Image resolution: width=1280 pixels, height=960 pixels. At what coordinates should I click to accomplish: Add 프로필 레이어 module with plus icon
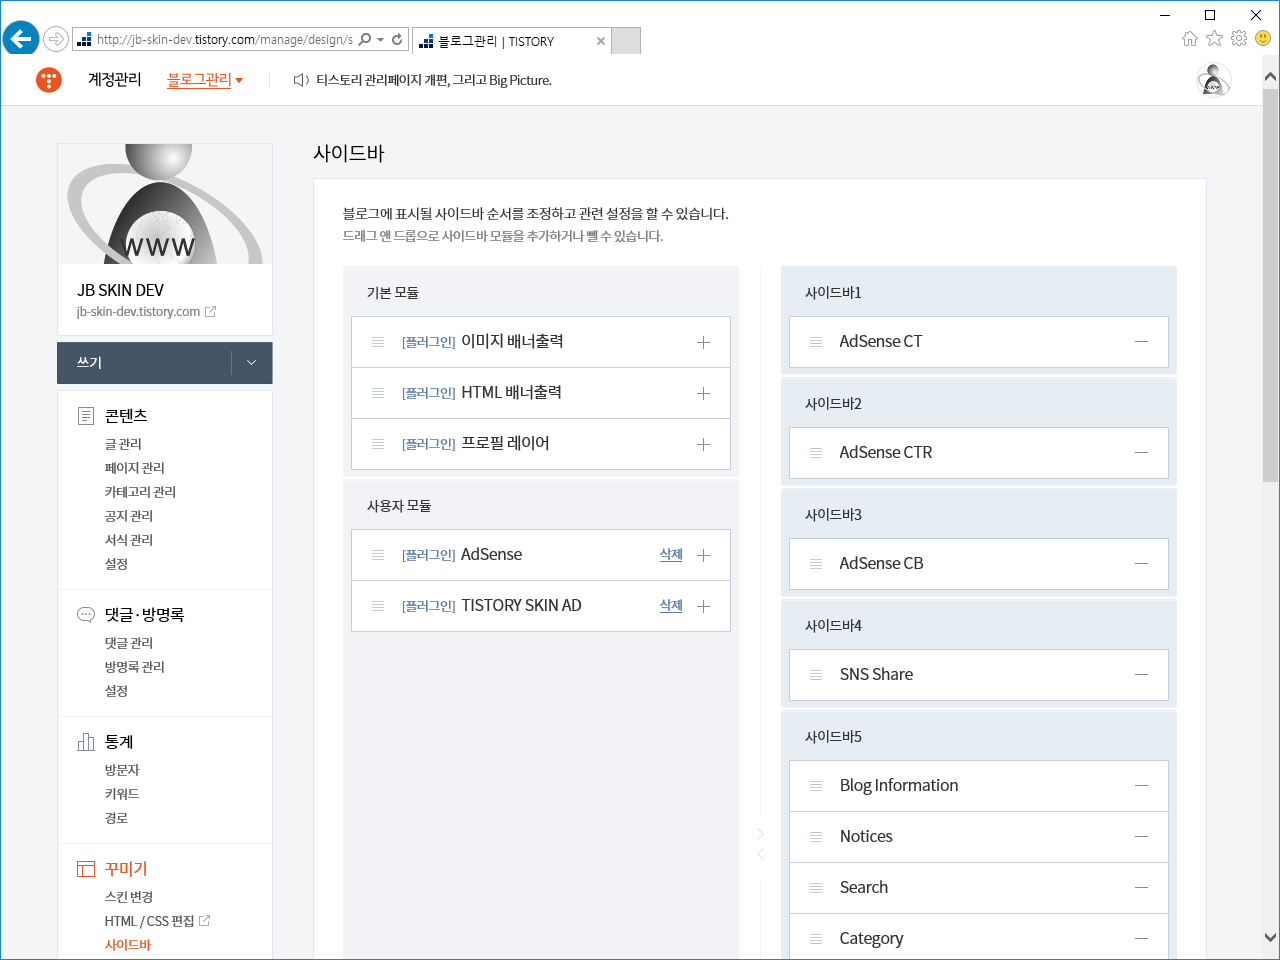tap(703, 444)
